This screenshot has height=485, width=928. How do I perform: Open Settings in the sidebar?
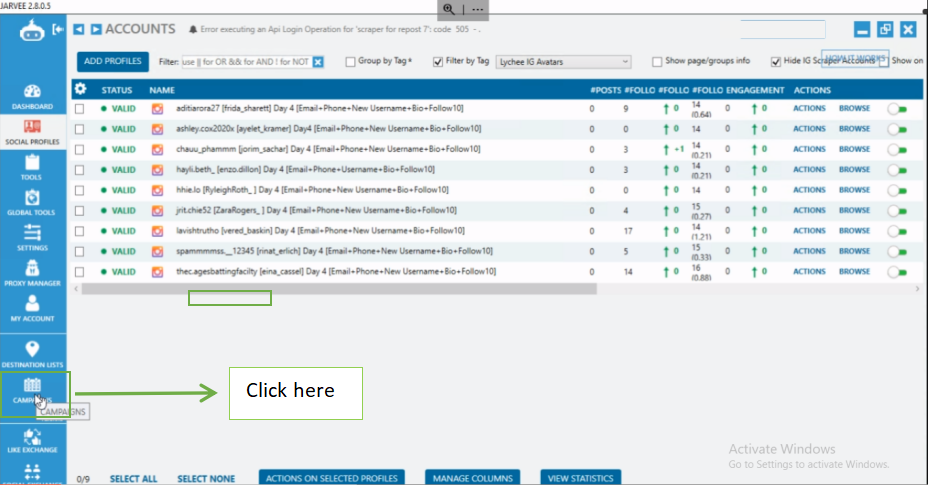pos(32,238)
